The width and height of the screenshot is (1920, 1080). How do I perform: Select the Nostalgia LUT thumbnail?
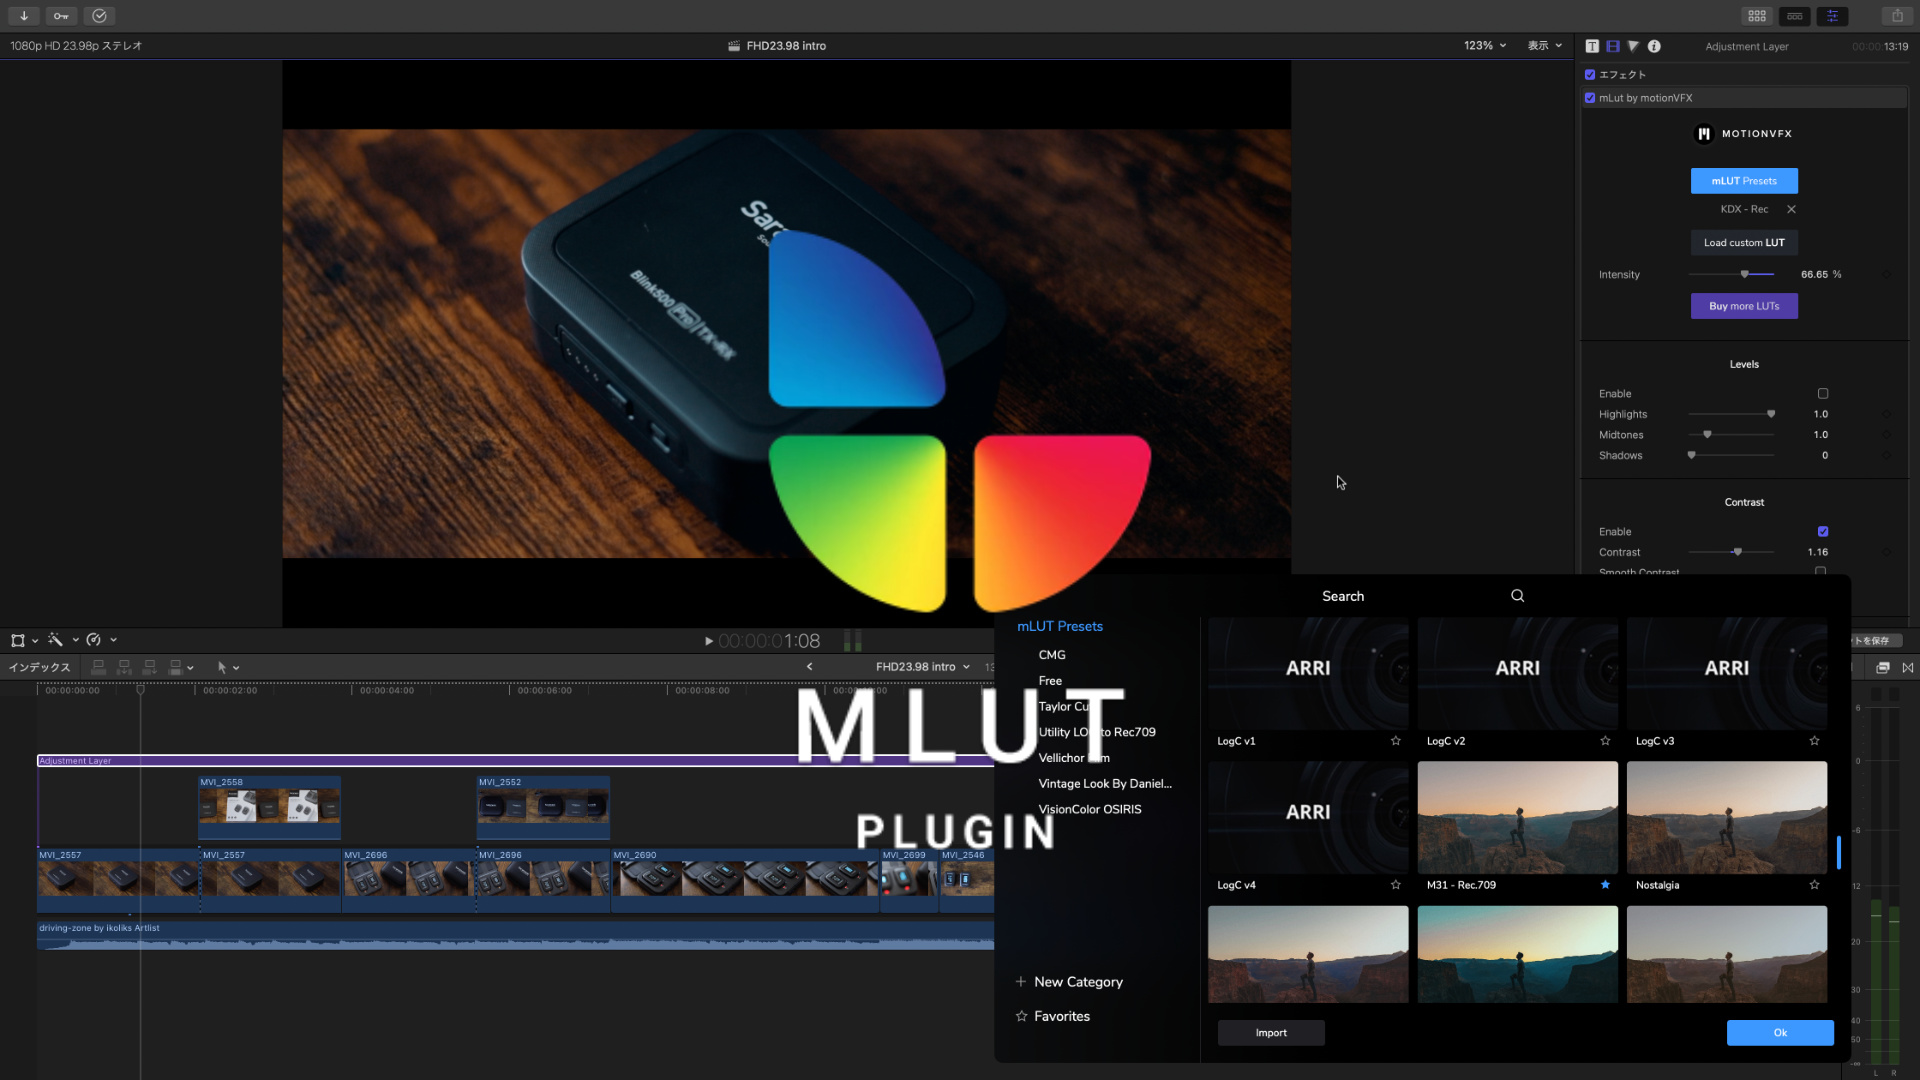pos(1727,818)
